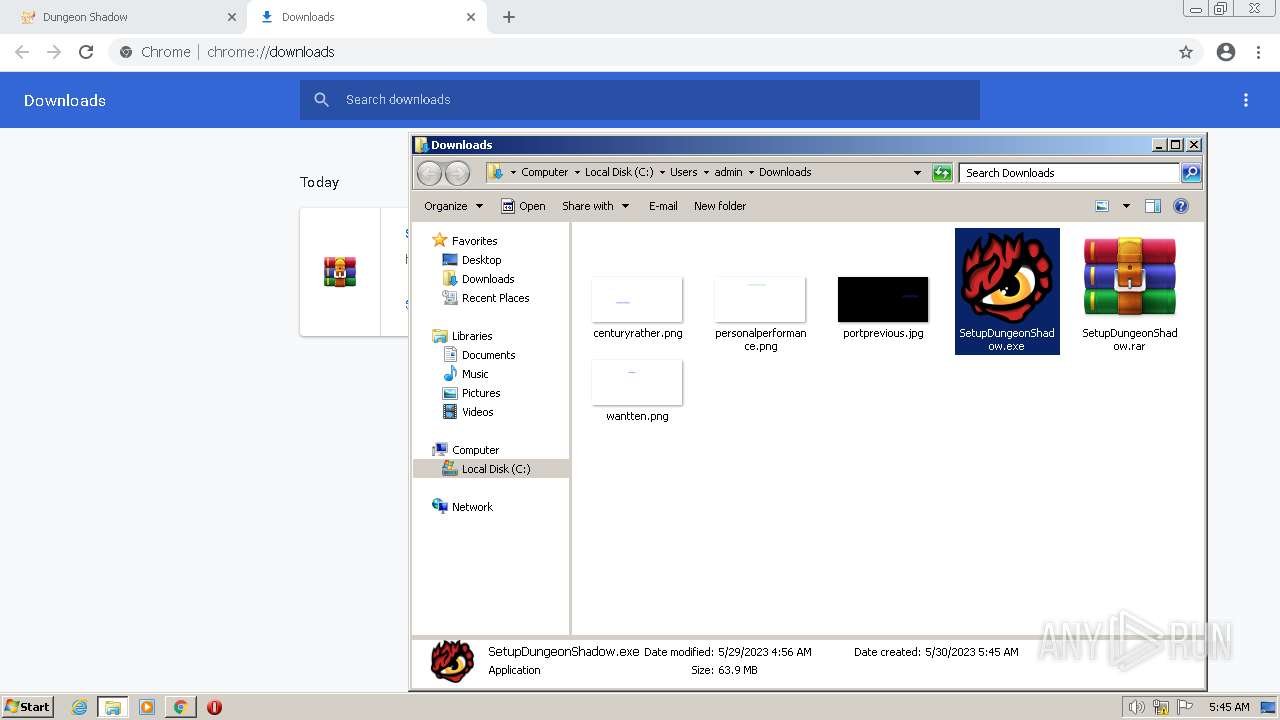Click Chrome back arrow
Viewport: 1280px width, 720px height.
click(x=22, y=52)
